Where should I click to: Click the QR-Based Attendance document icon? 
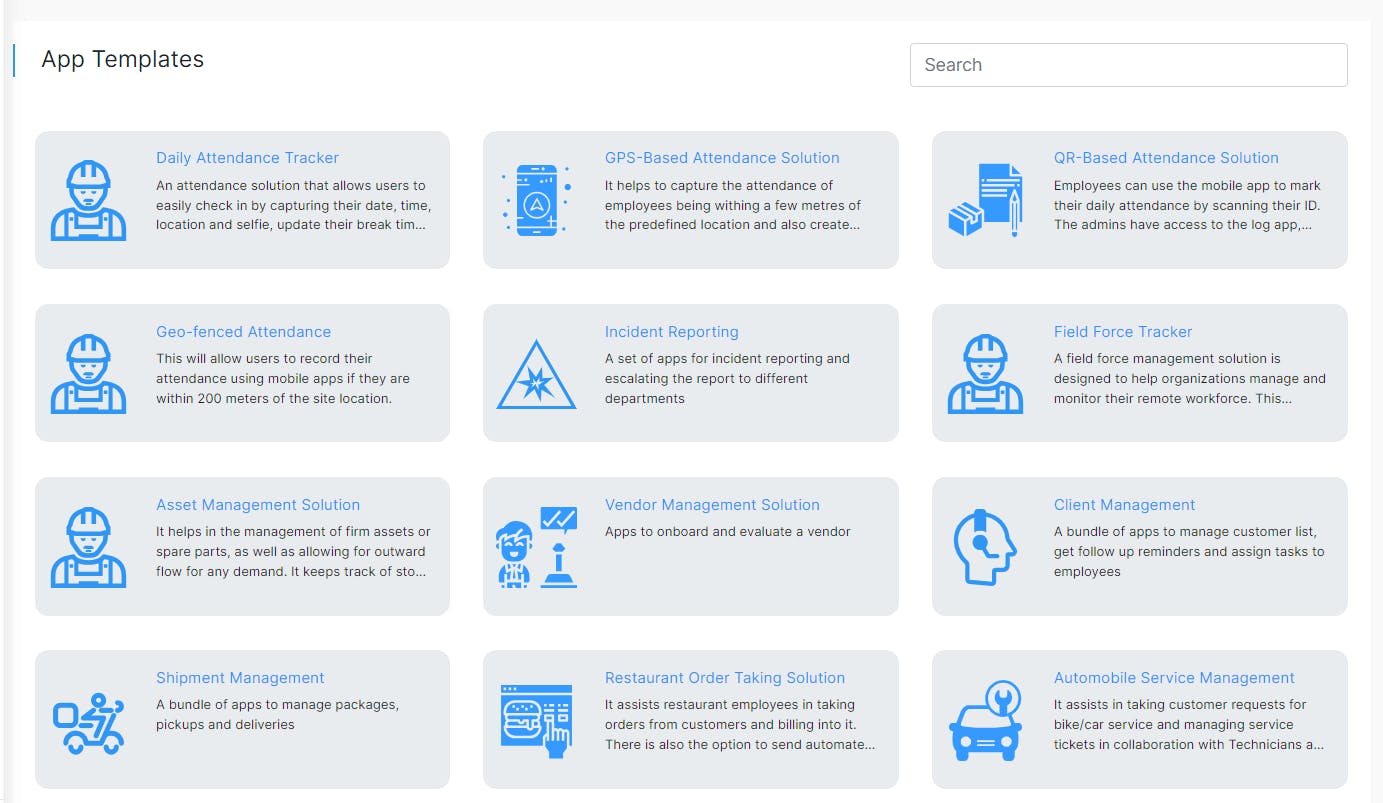click(x=986, y=201)
